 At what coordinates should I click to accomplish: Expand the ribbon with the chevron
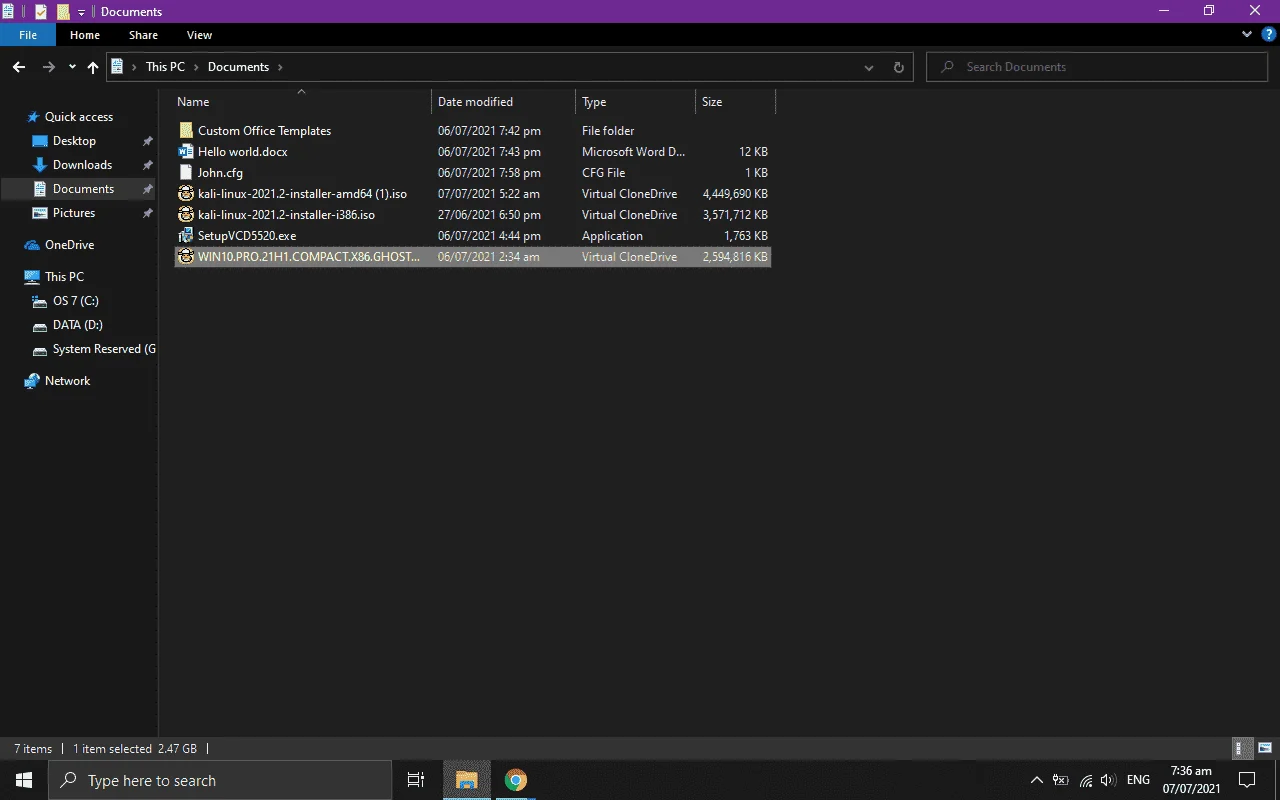click(1247, 34)
